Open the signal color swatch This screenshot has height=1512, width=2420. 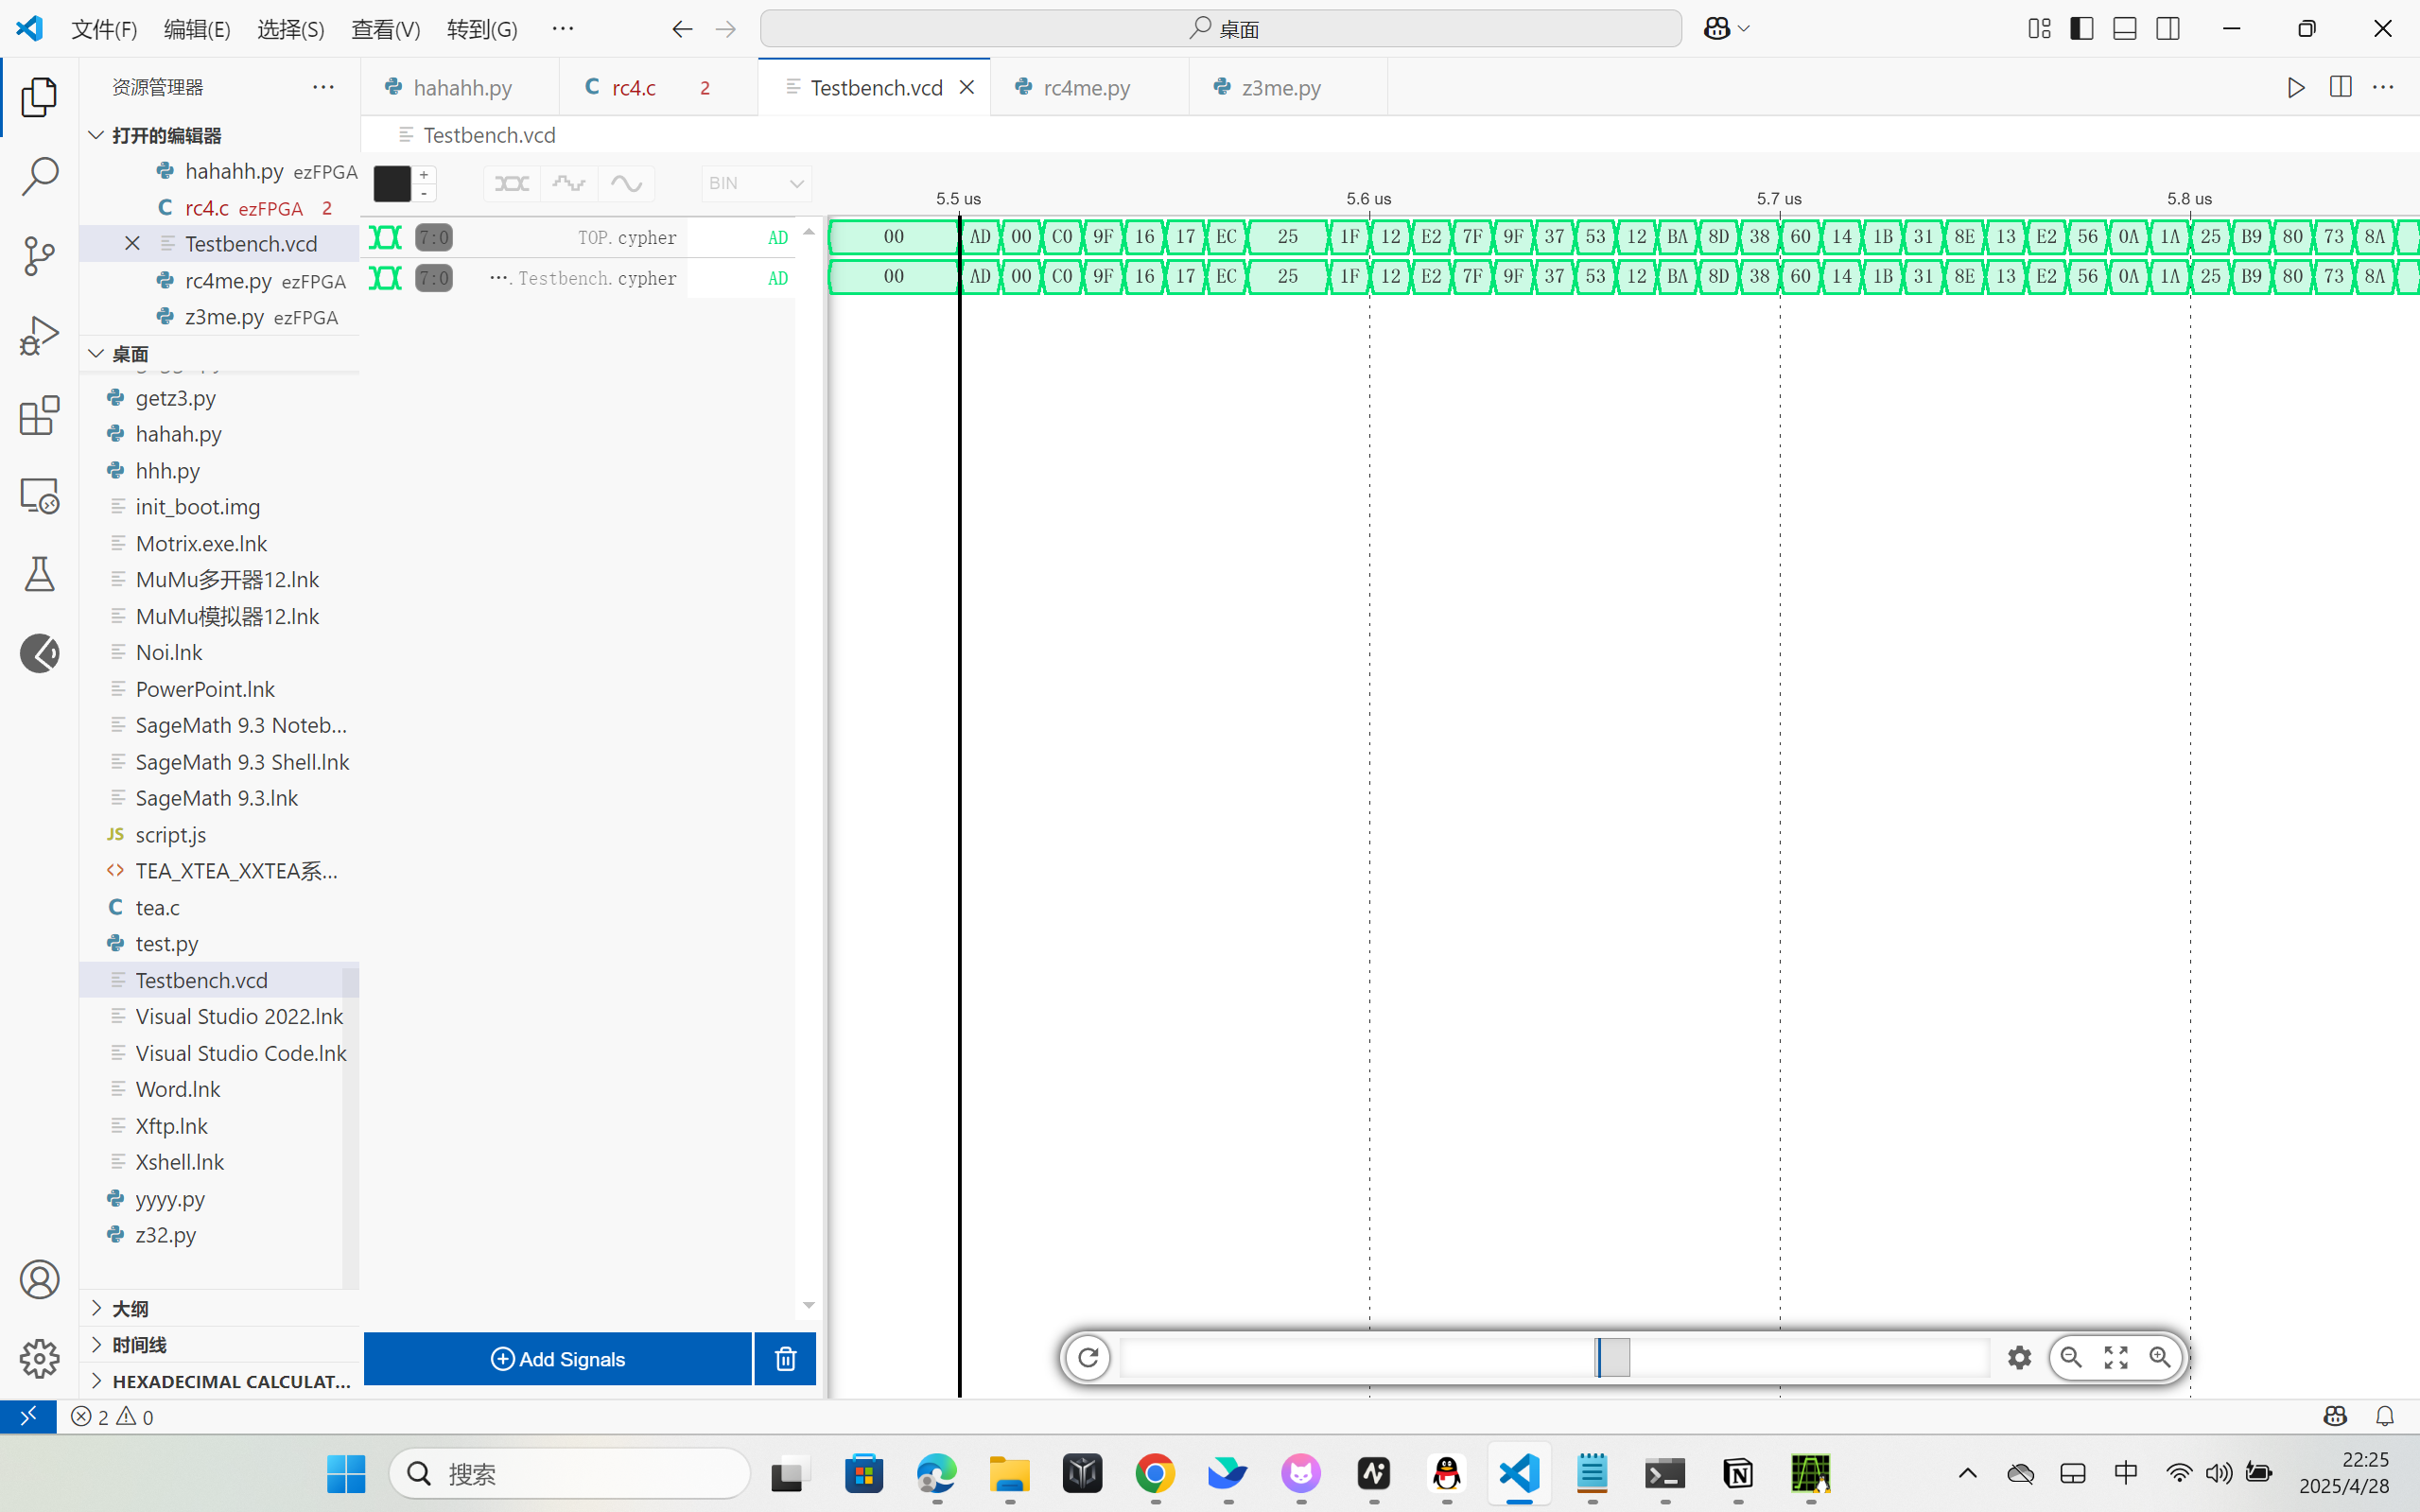(392, 183)
